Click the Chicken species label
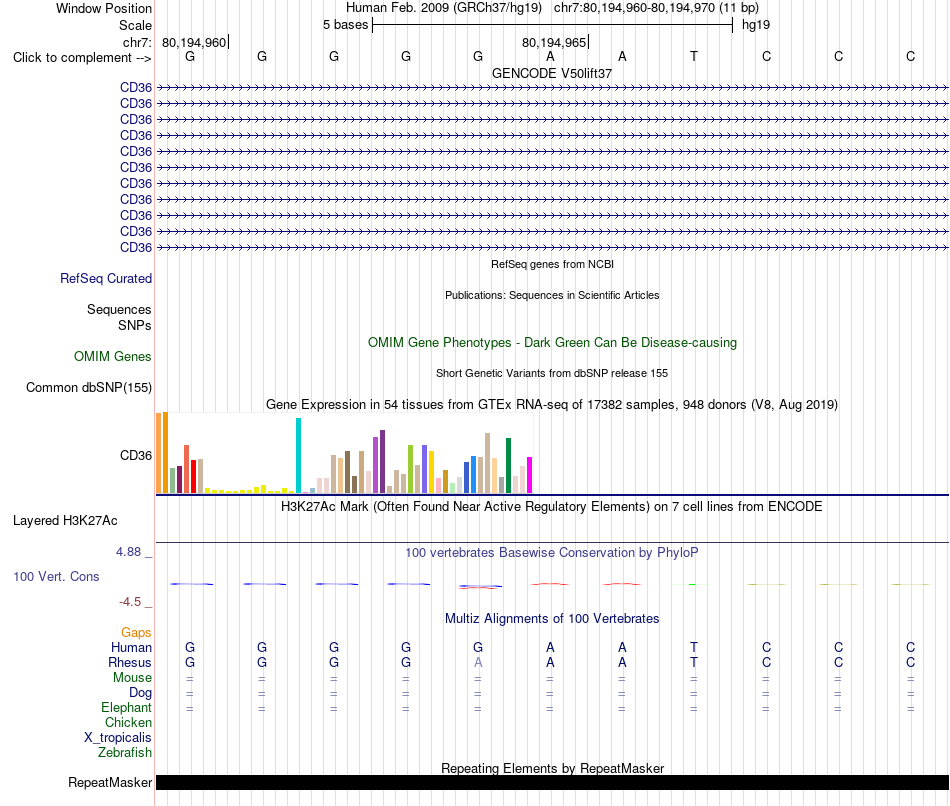950x806 pixels. (x=128, y=722)
